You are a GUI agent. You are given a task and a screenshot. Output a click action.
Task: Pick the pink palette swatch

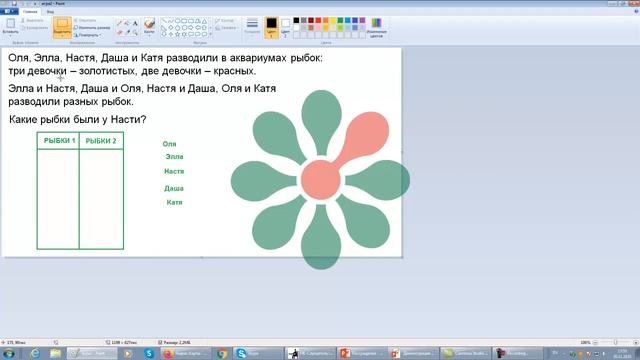click(318, 28)
